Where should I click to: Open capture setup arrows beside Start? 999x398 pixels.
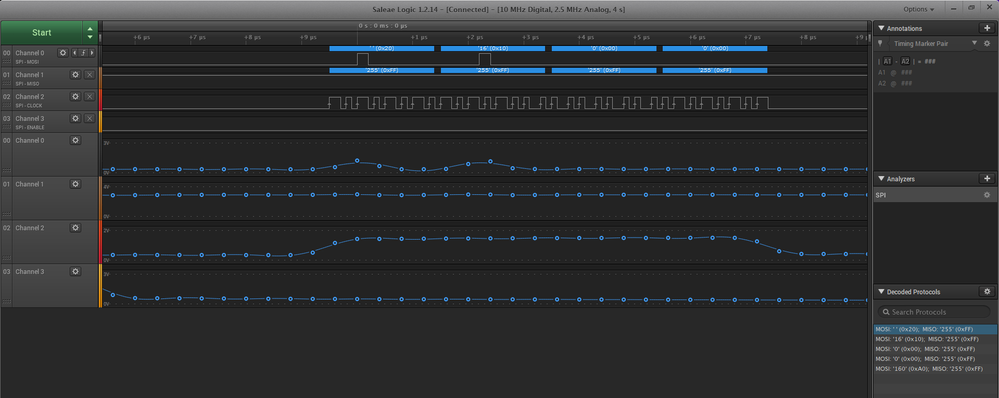[x=90, y=32]
